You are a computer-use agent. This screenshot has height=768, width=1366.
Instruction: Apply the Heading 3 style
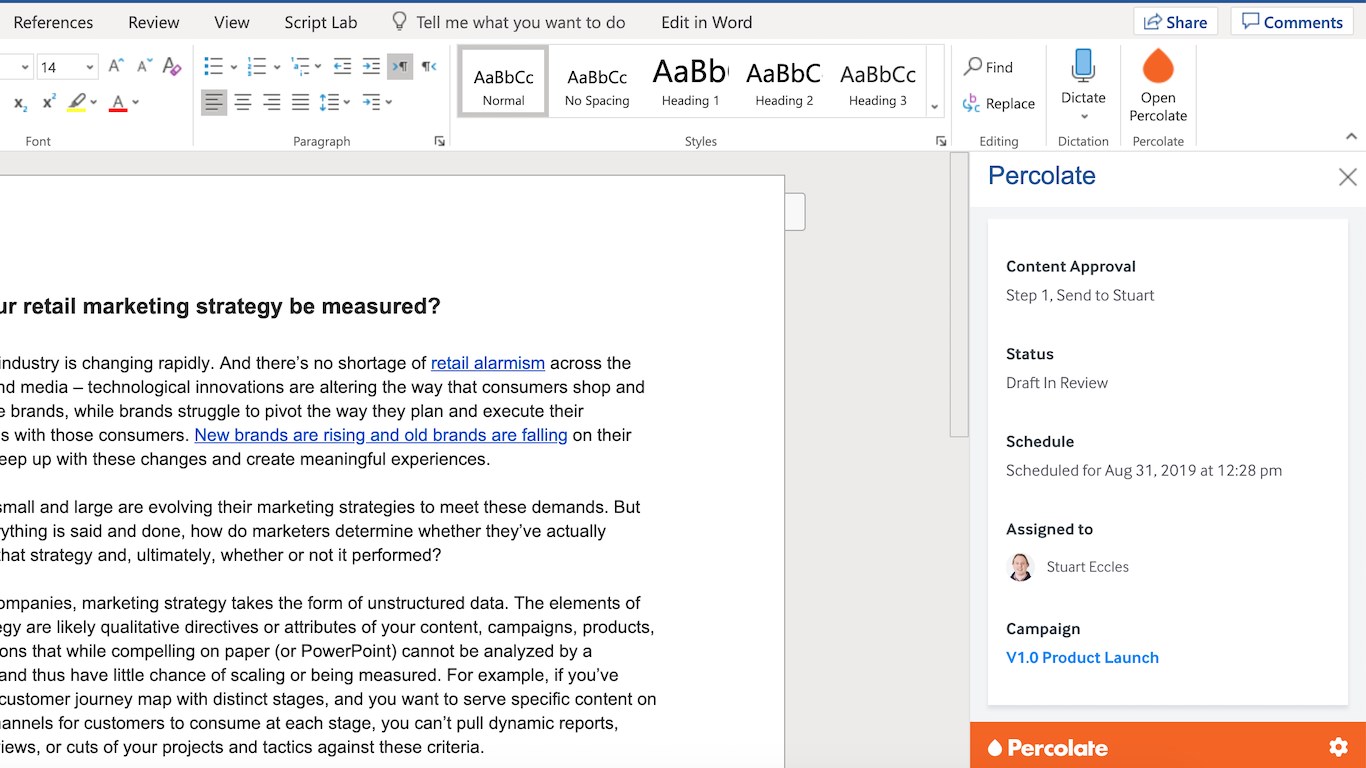coord(878,82)
